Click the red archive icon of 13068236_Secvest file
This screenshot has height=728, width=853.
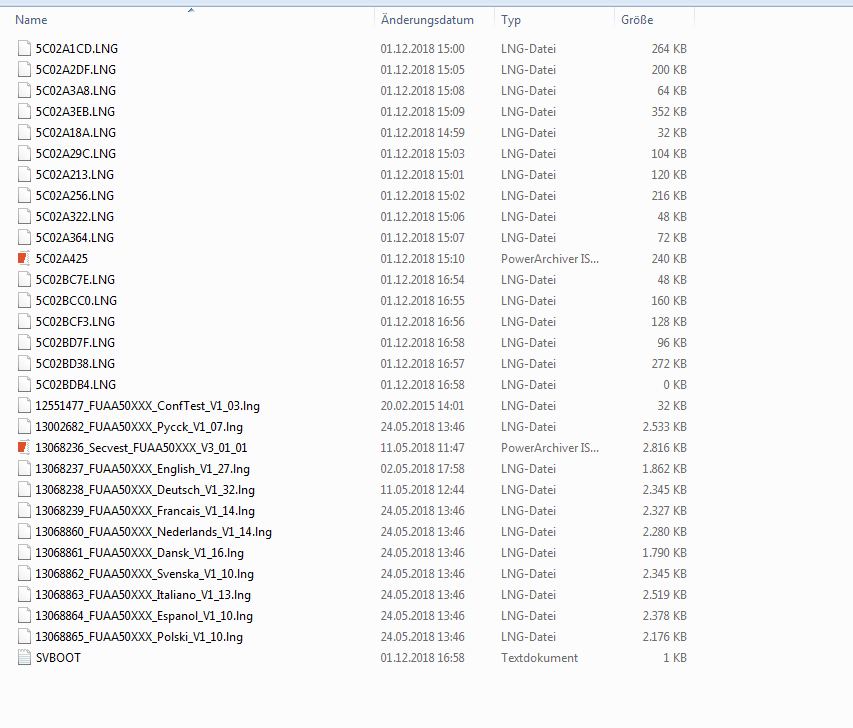click(25, 448)
